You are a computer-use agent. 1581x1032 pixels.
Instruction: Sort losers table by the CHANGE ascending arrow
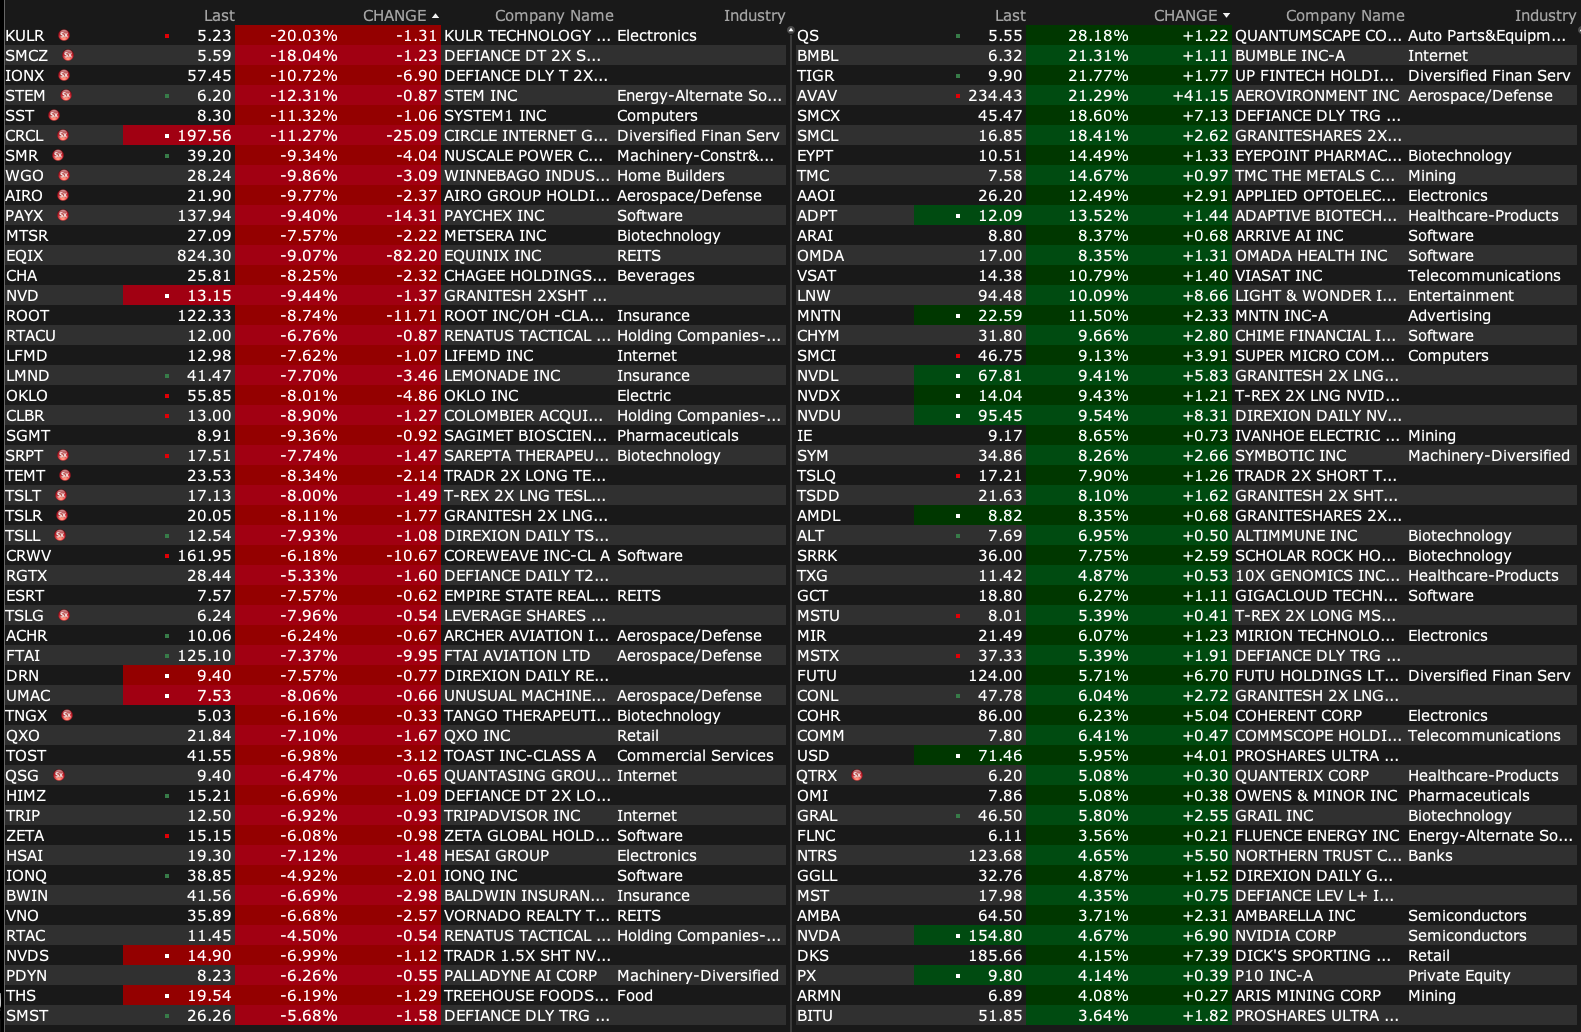click(435, 16)
